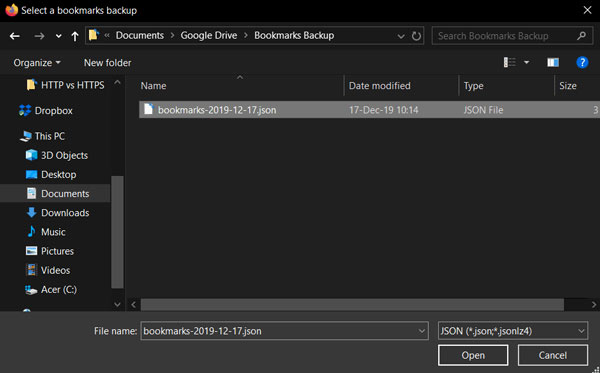Click the Downloads arrow icon

31,212
